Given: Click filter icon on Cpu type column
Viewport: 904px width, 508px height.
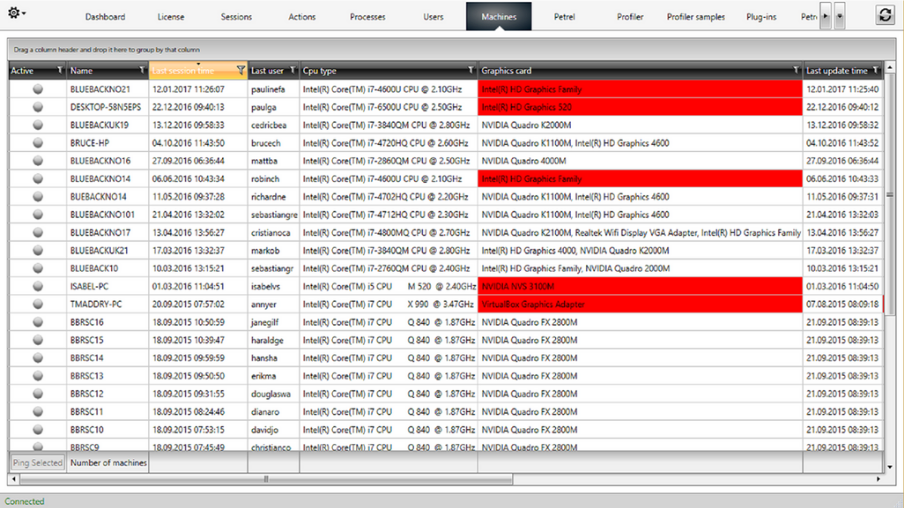Looking at the screenshot, I should point(471,70).
